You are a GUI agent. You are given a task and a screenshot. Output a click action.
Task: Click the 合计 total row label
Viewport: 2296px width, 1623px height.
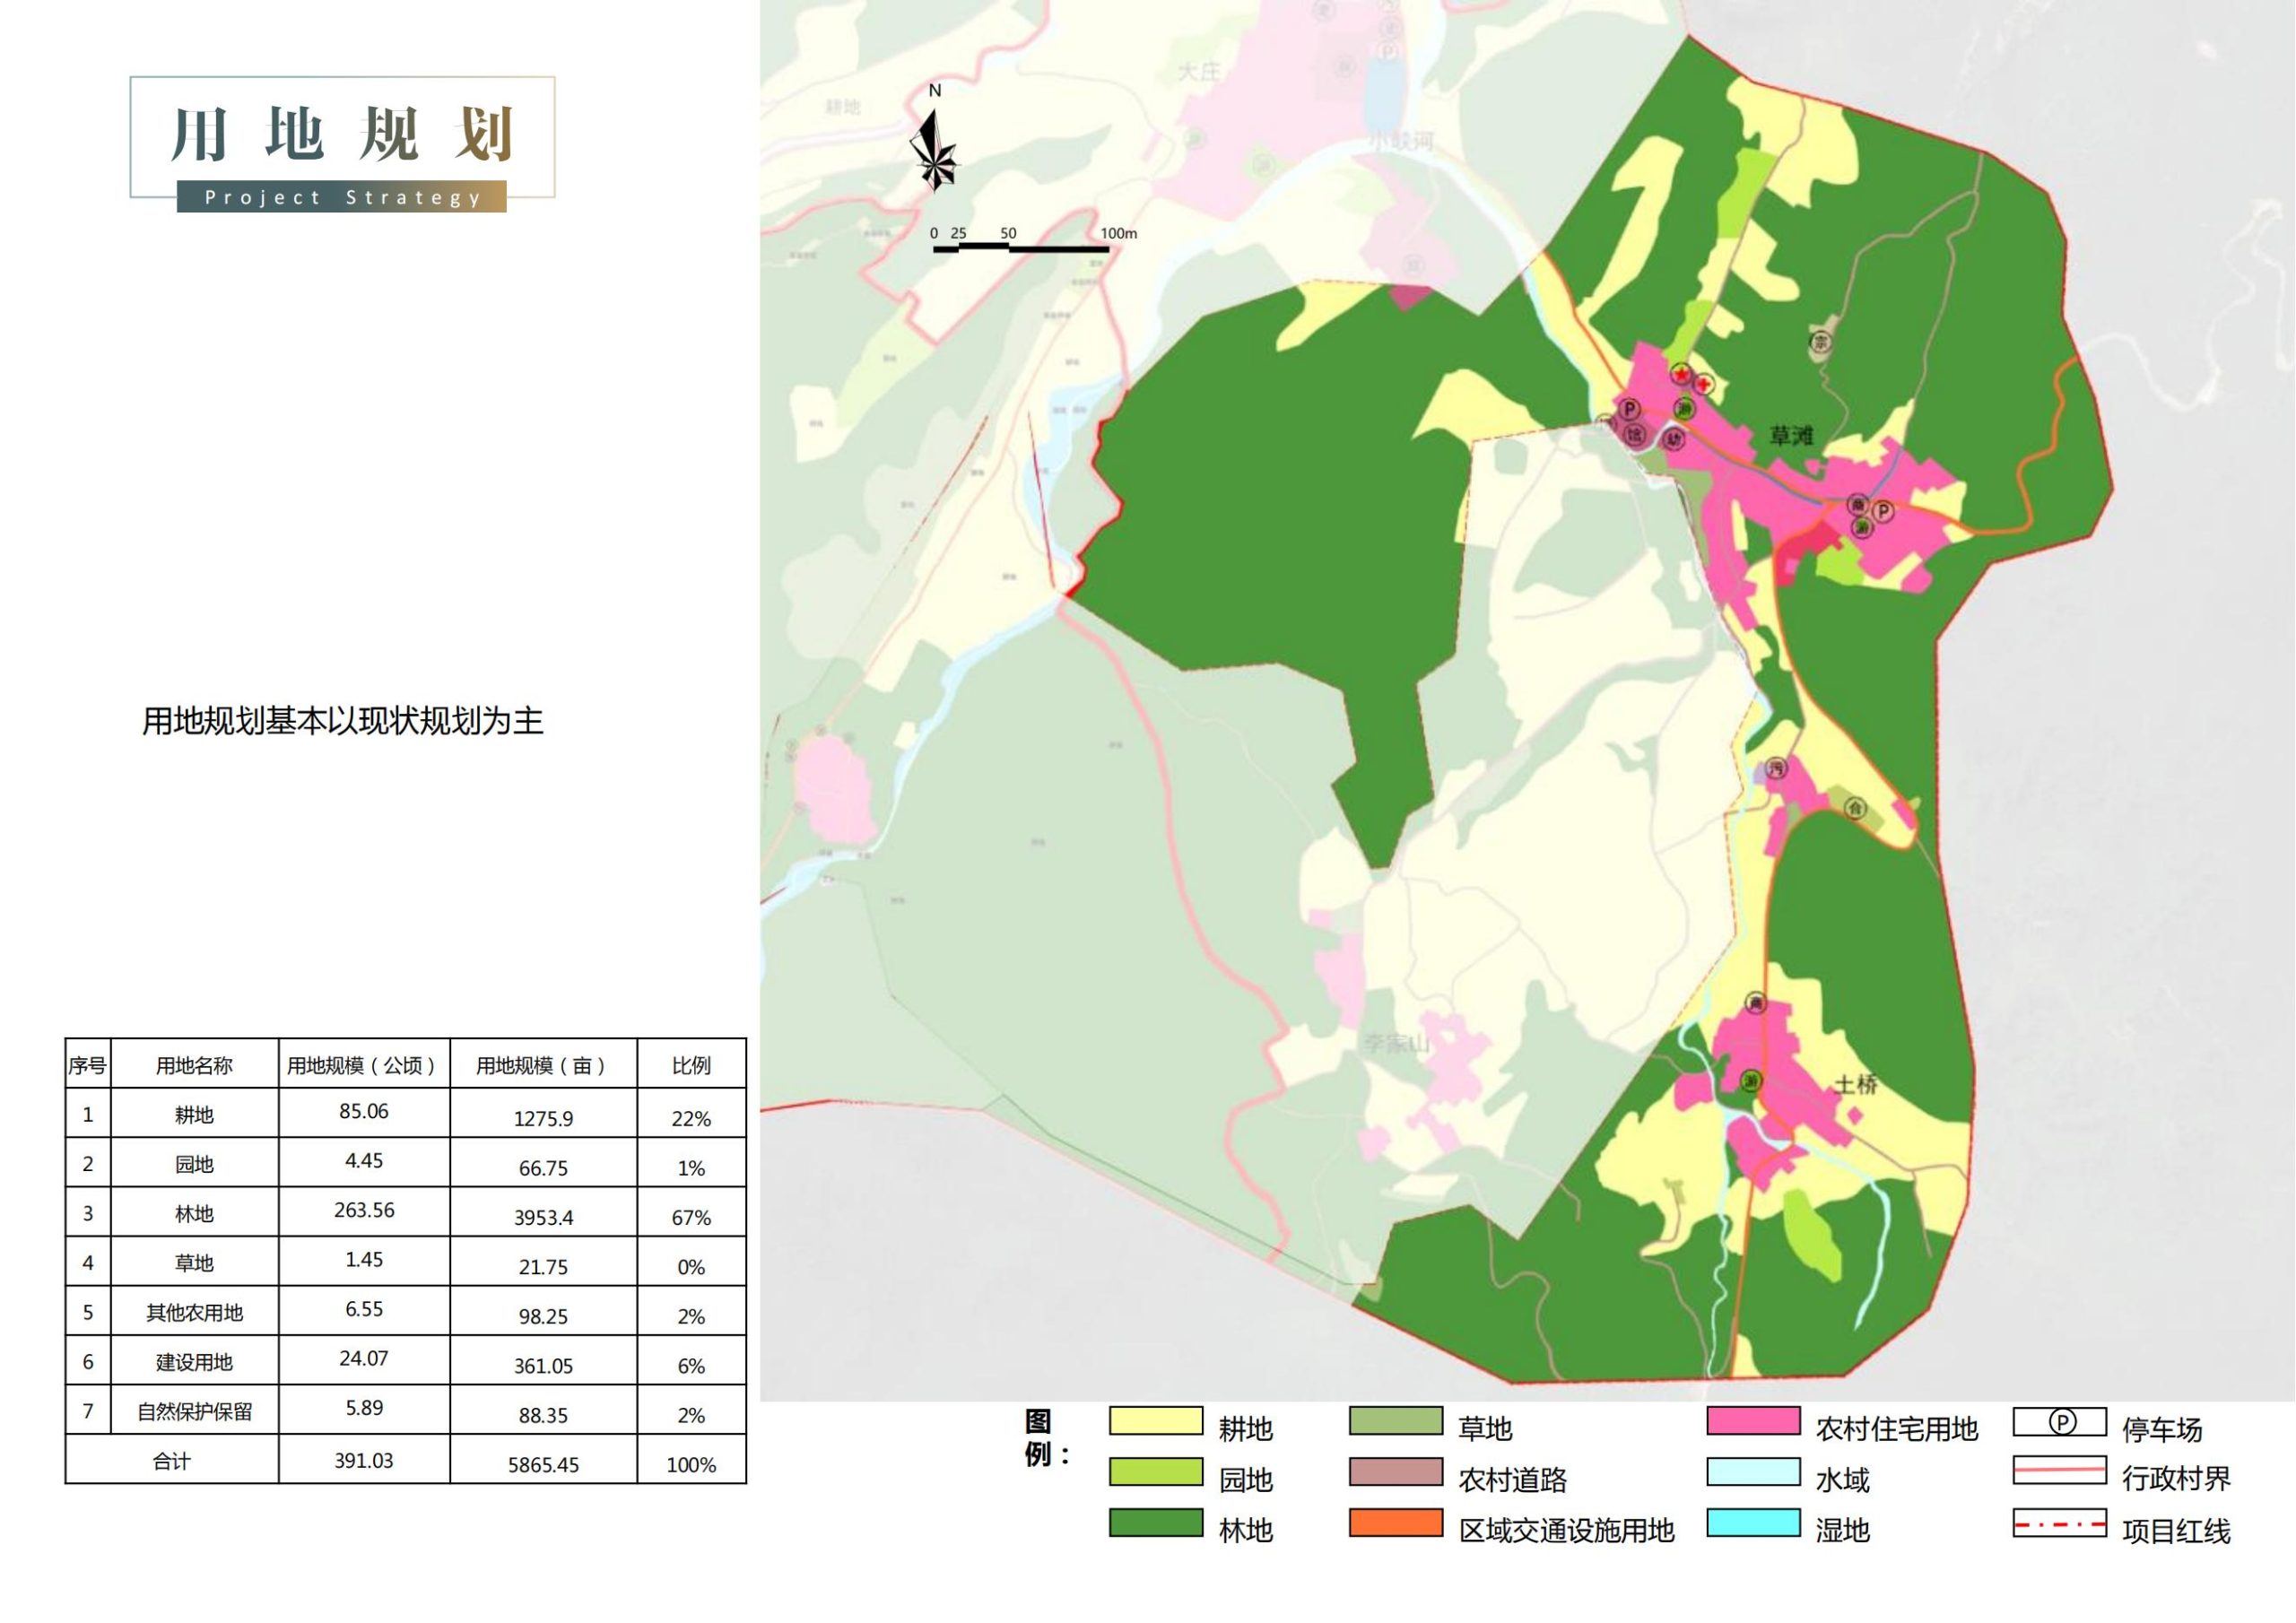click(x=172, y=1460)
